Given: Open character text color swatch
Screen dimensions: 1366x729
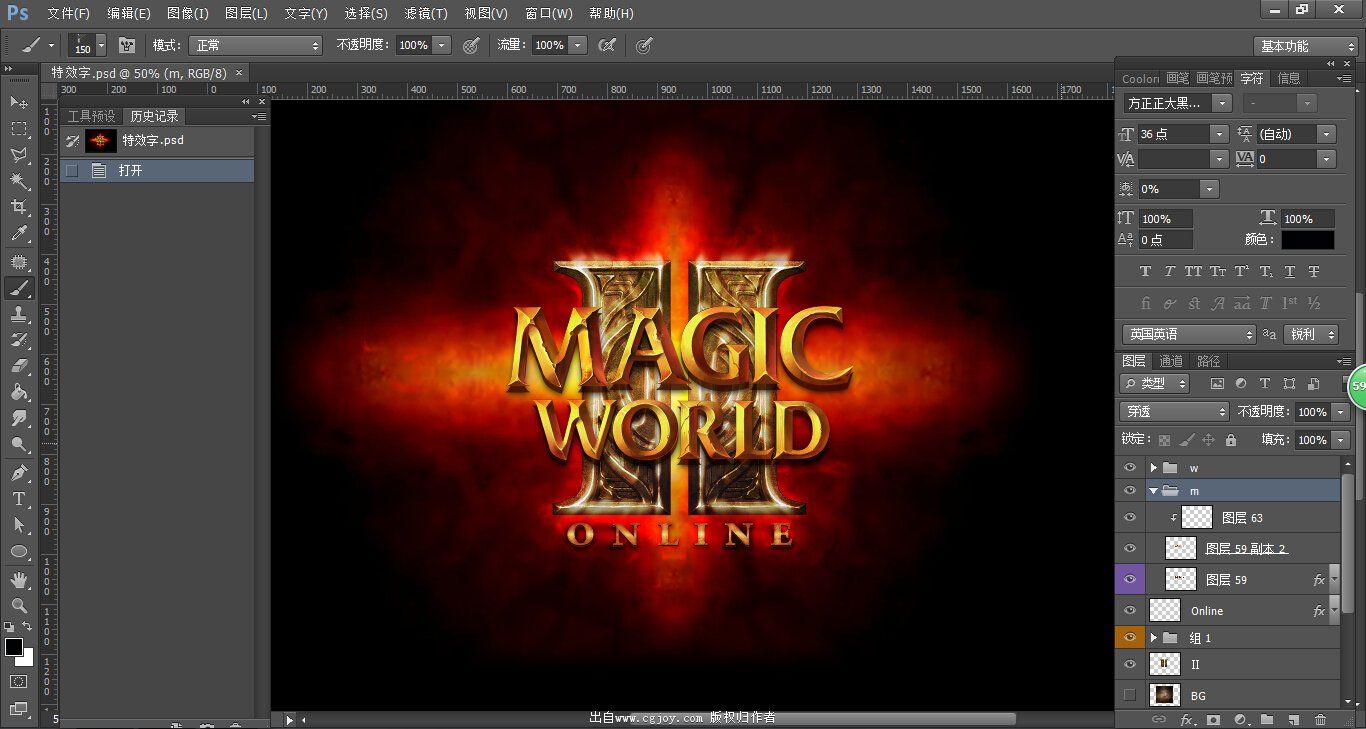Looking at the screenshot, I should point(1308,240).
